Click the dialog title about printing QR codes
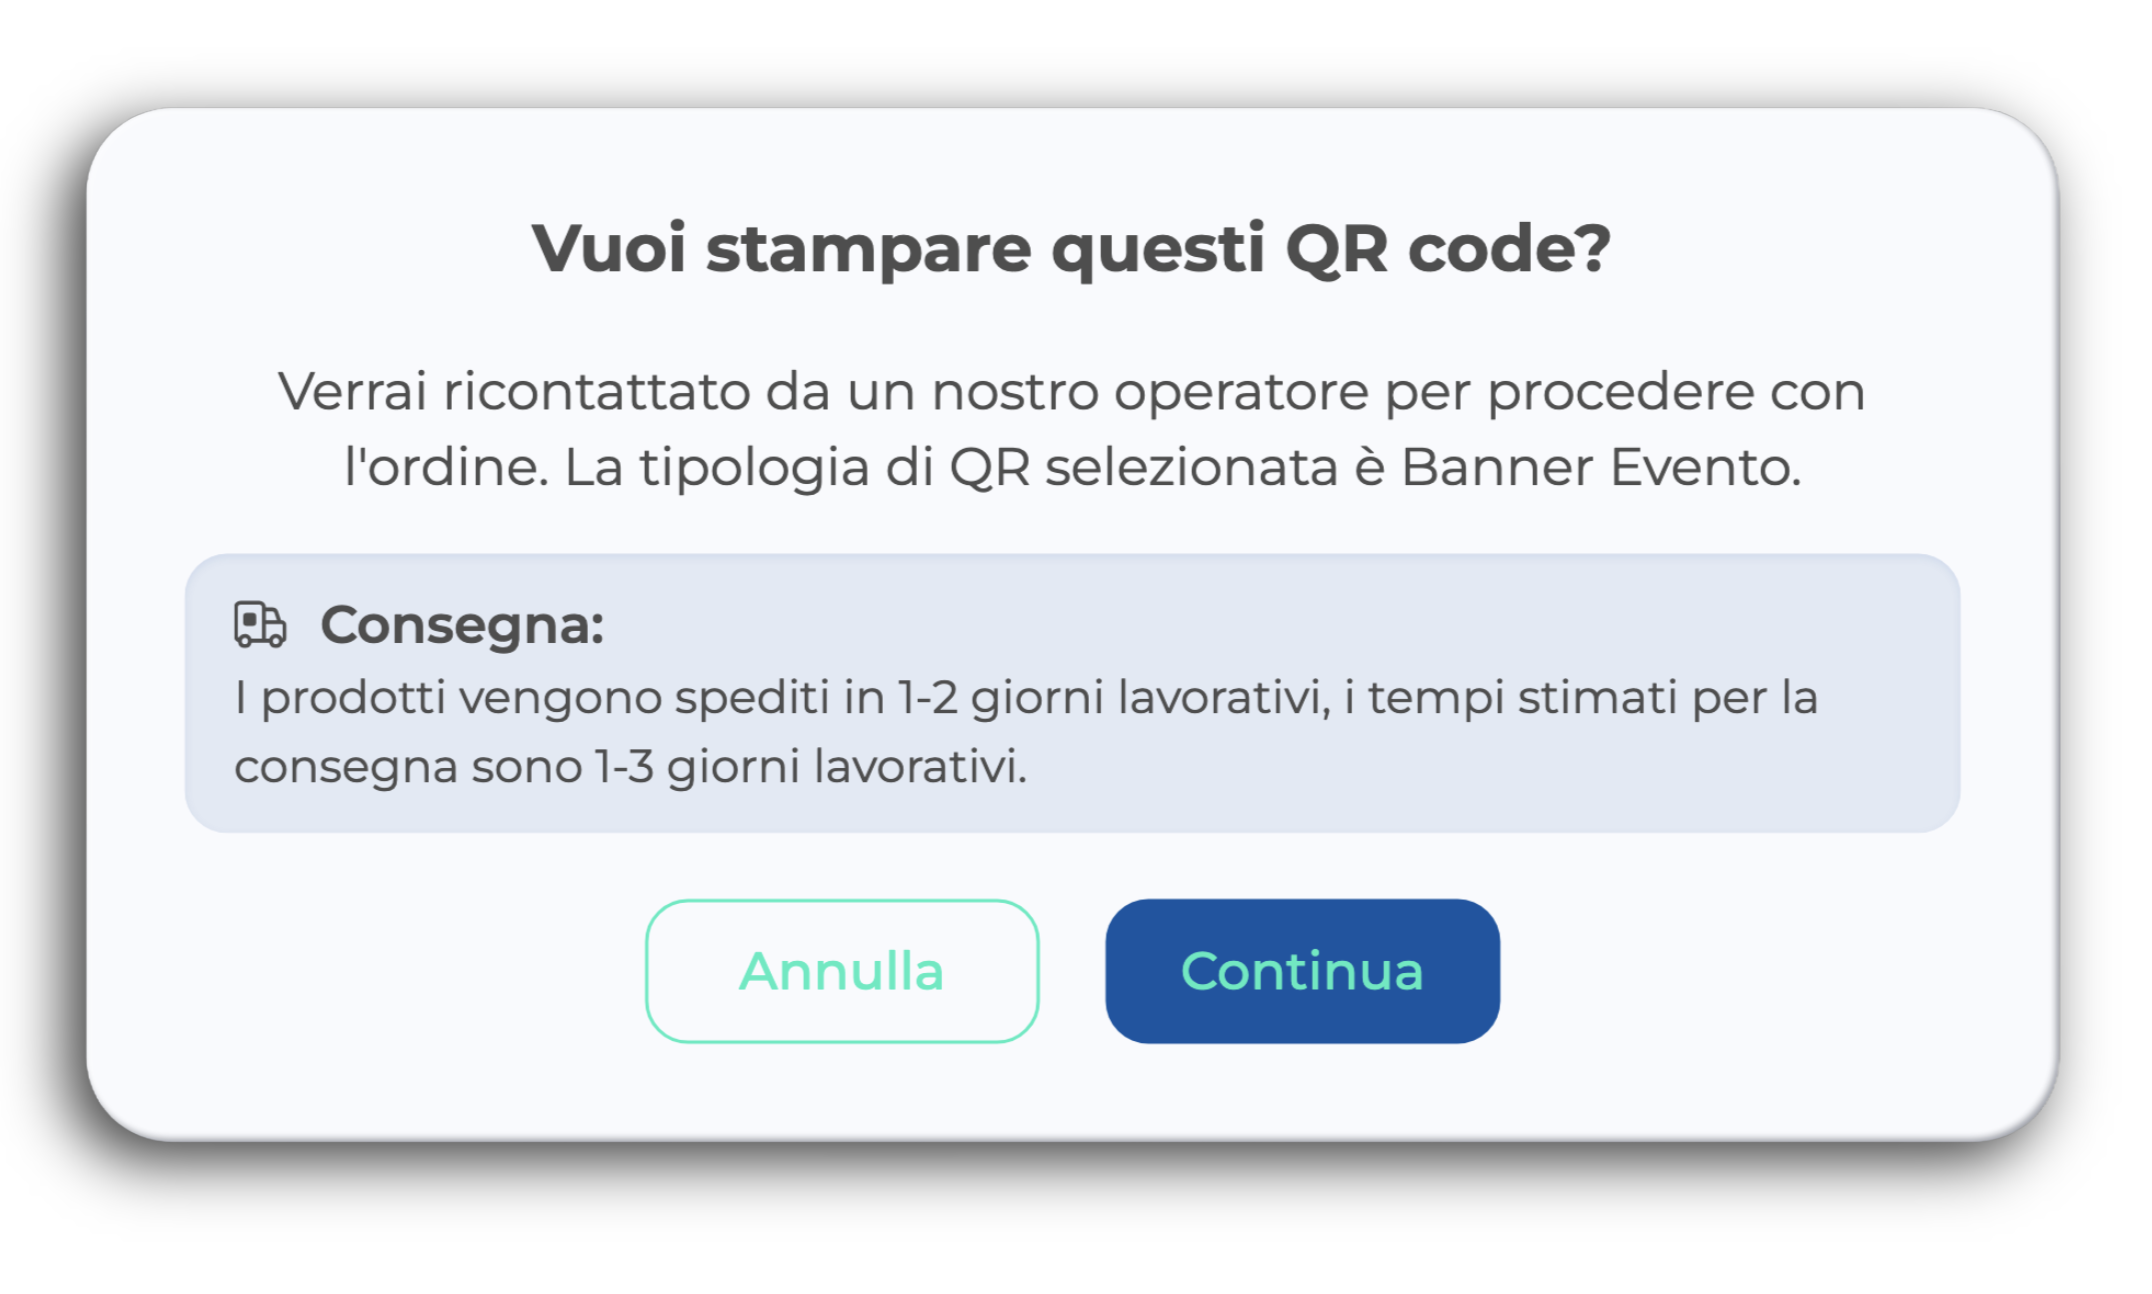Screen dimensions: 2152x1294 (1072, 249)
